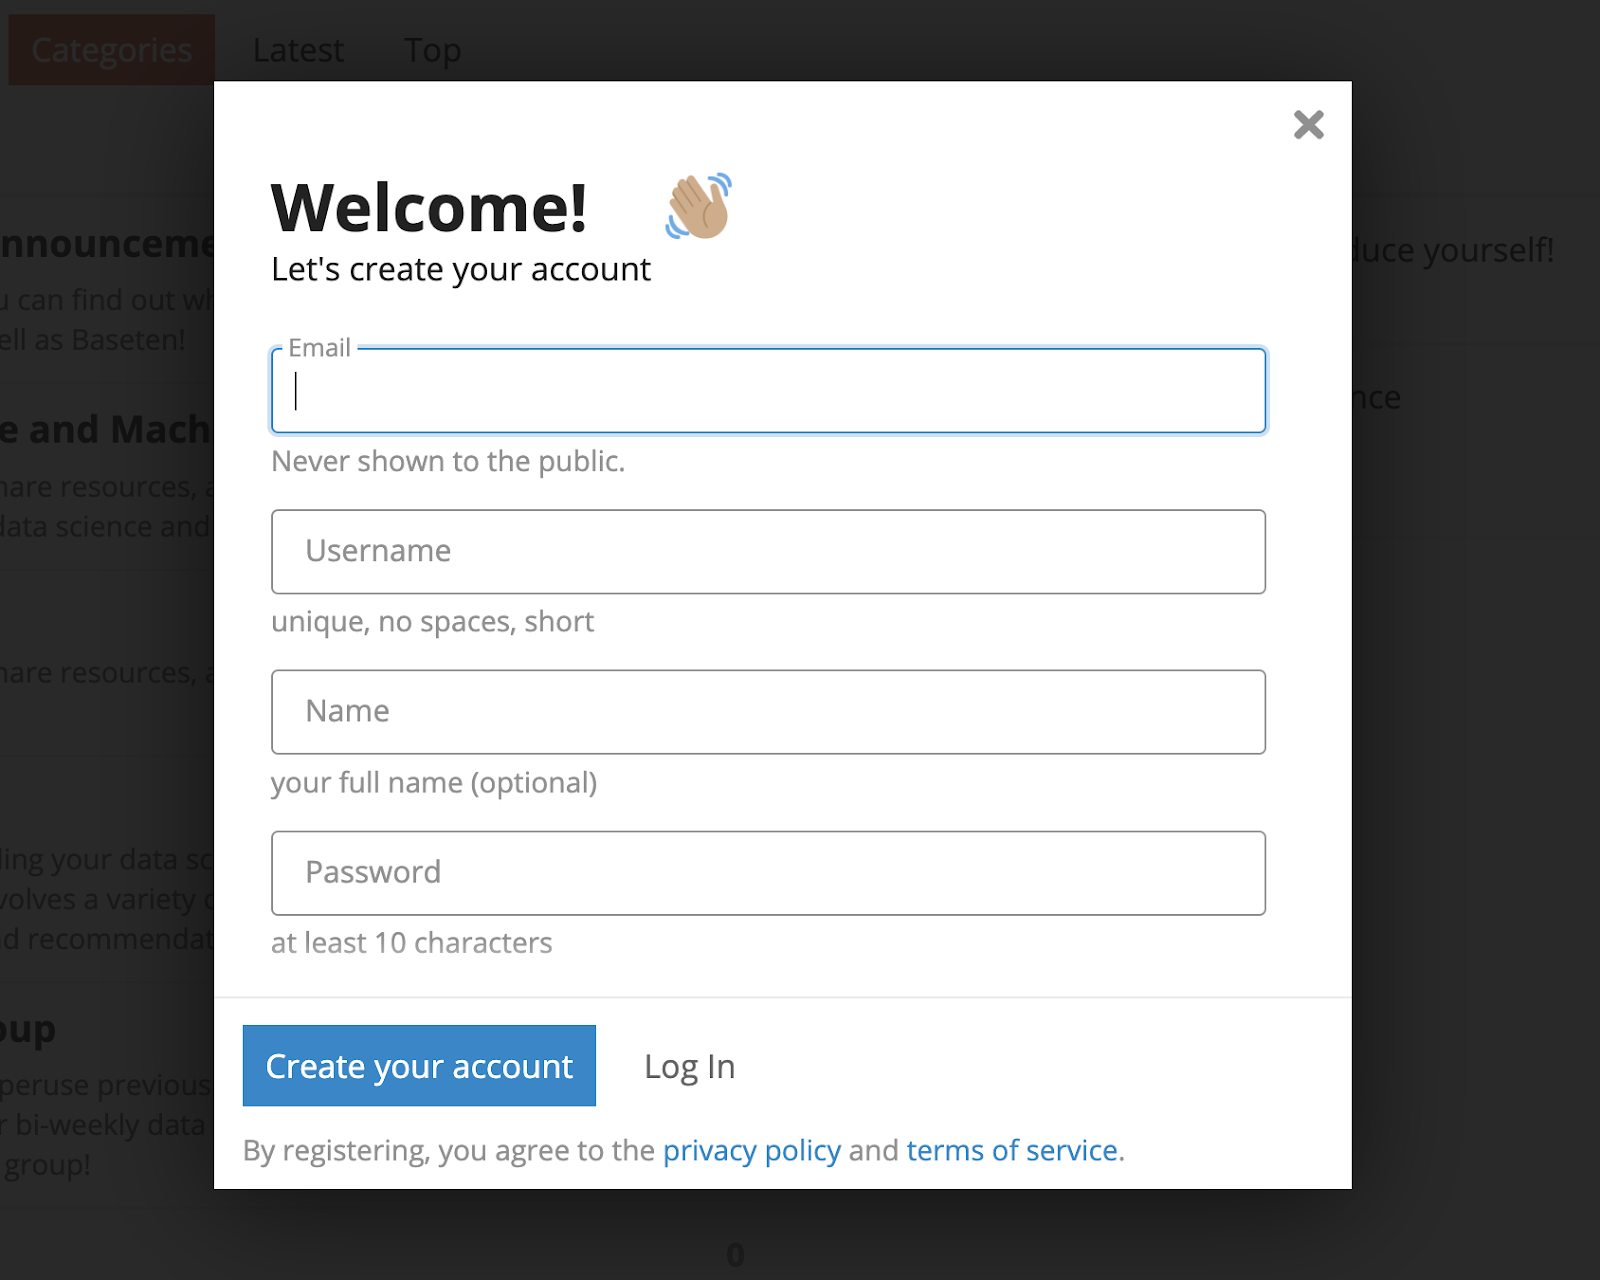Click the "Never shown to the public" hint
This screenshot has width=1600, height=1280.
[448, 461]
